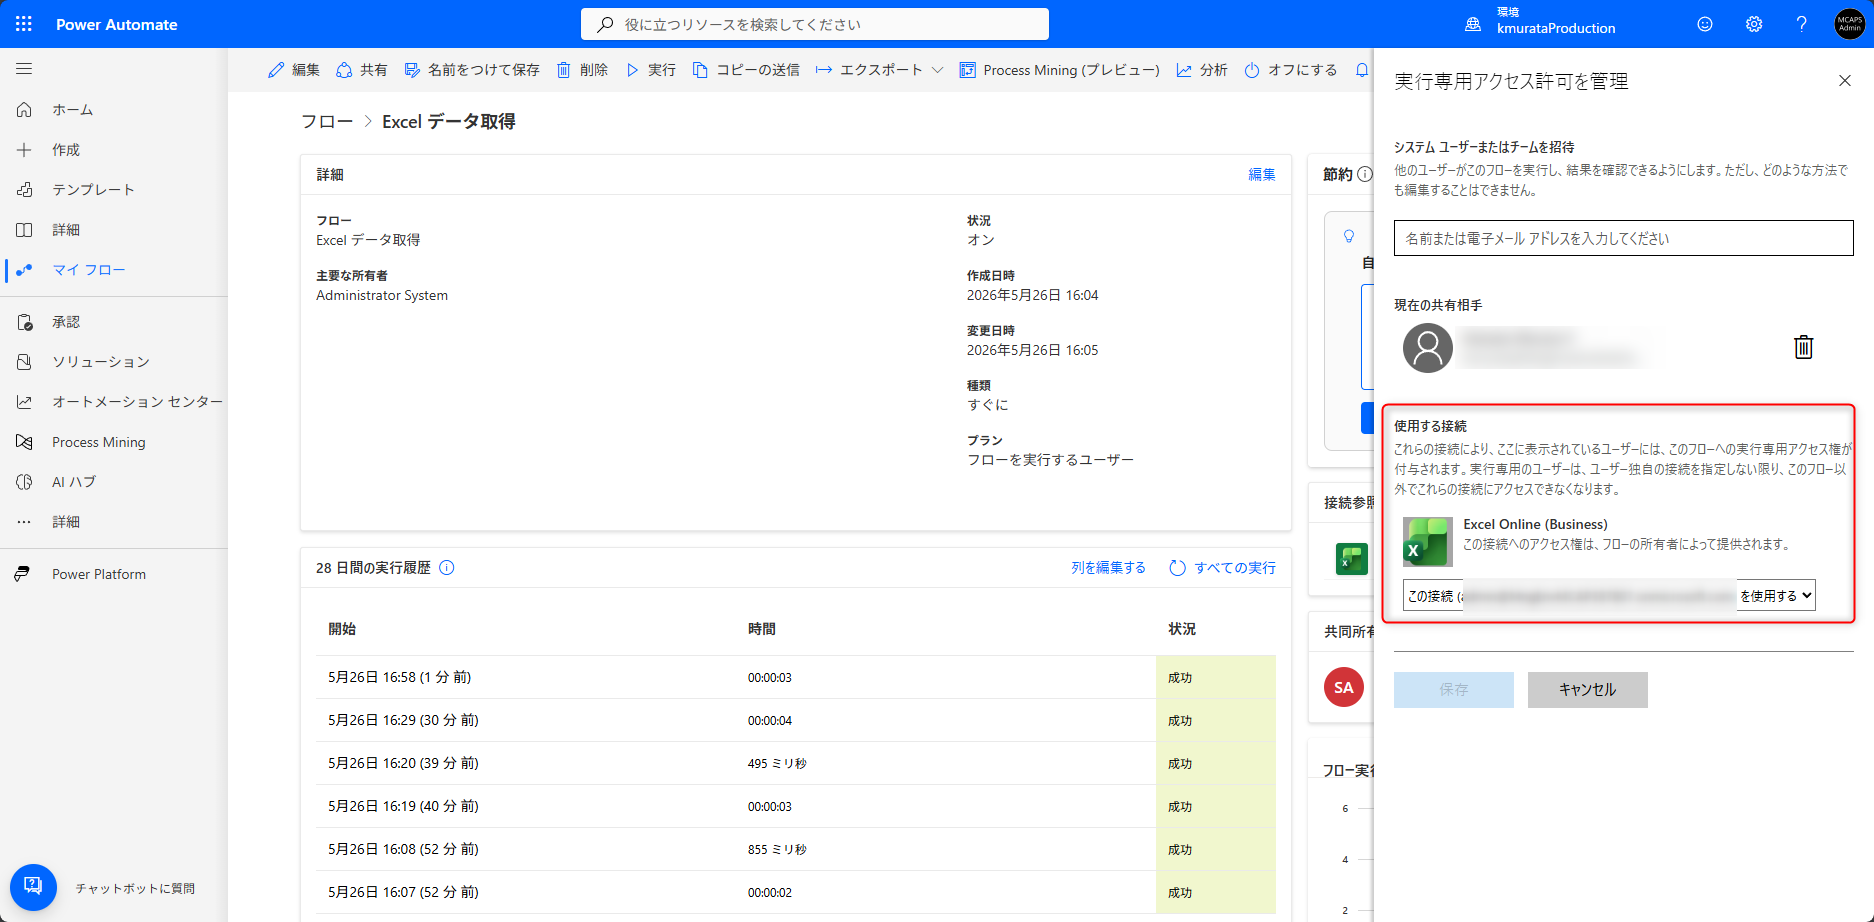The height and width of the screenshot is (922, 1874).
Task: Open the settings gear icon
Action: 1754,24
